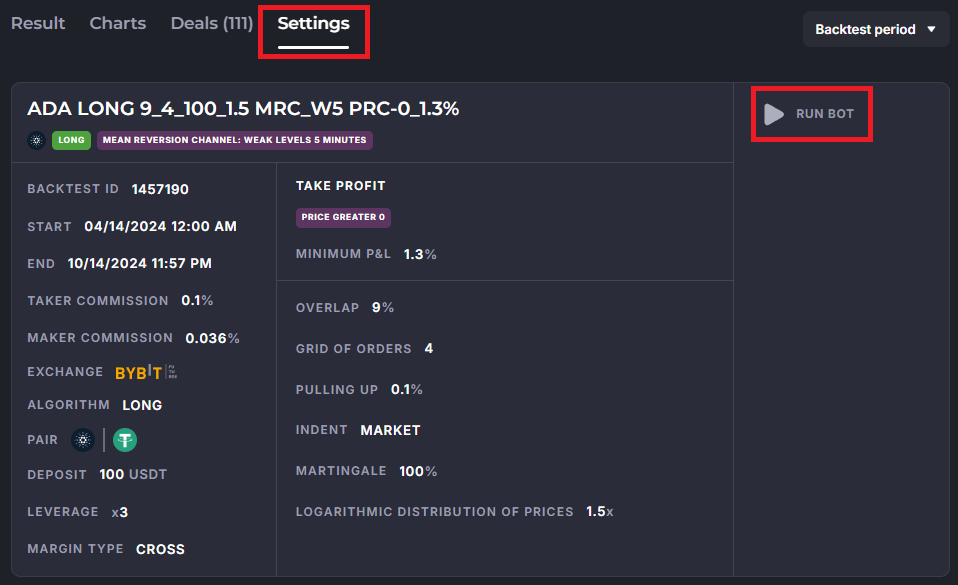The width and height of the screenshot is (958, 585).
Task: Click the green LONG badge
Action: tap(71, 140)
